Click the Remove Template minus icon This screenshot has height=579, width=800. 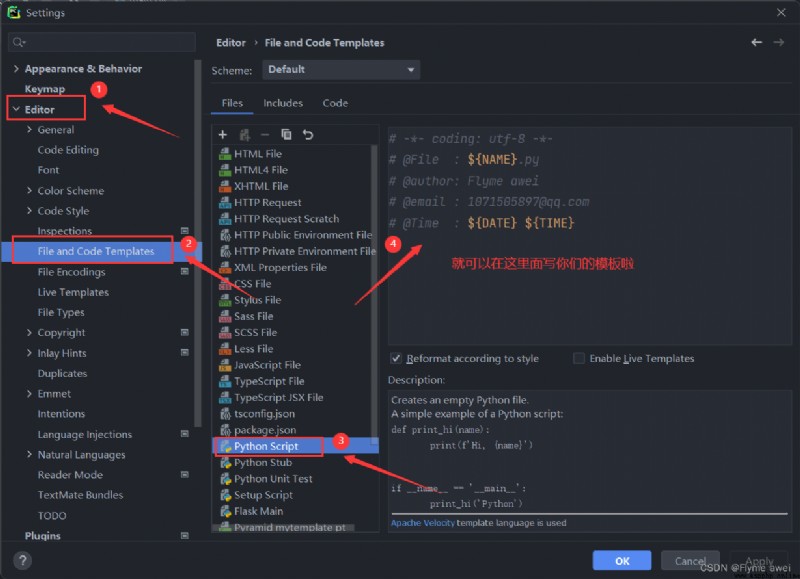coord(265,135)
